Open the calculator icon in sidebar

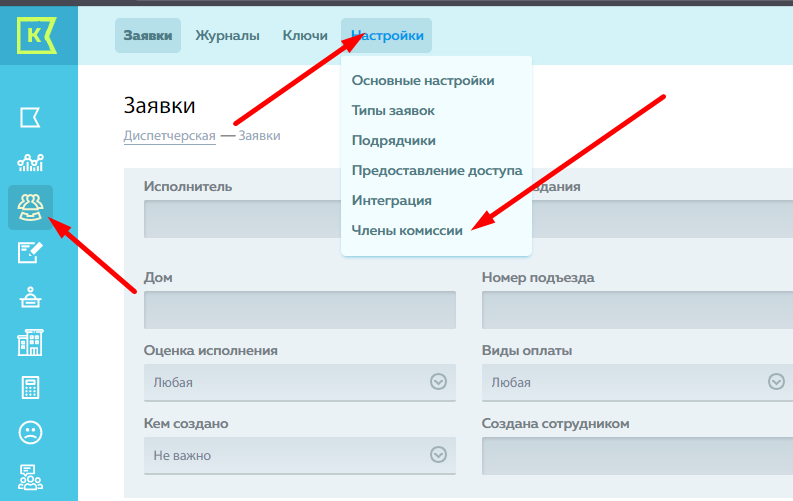(x=30, y=388)
